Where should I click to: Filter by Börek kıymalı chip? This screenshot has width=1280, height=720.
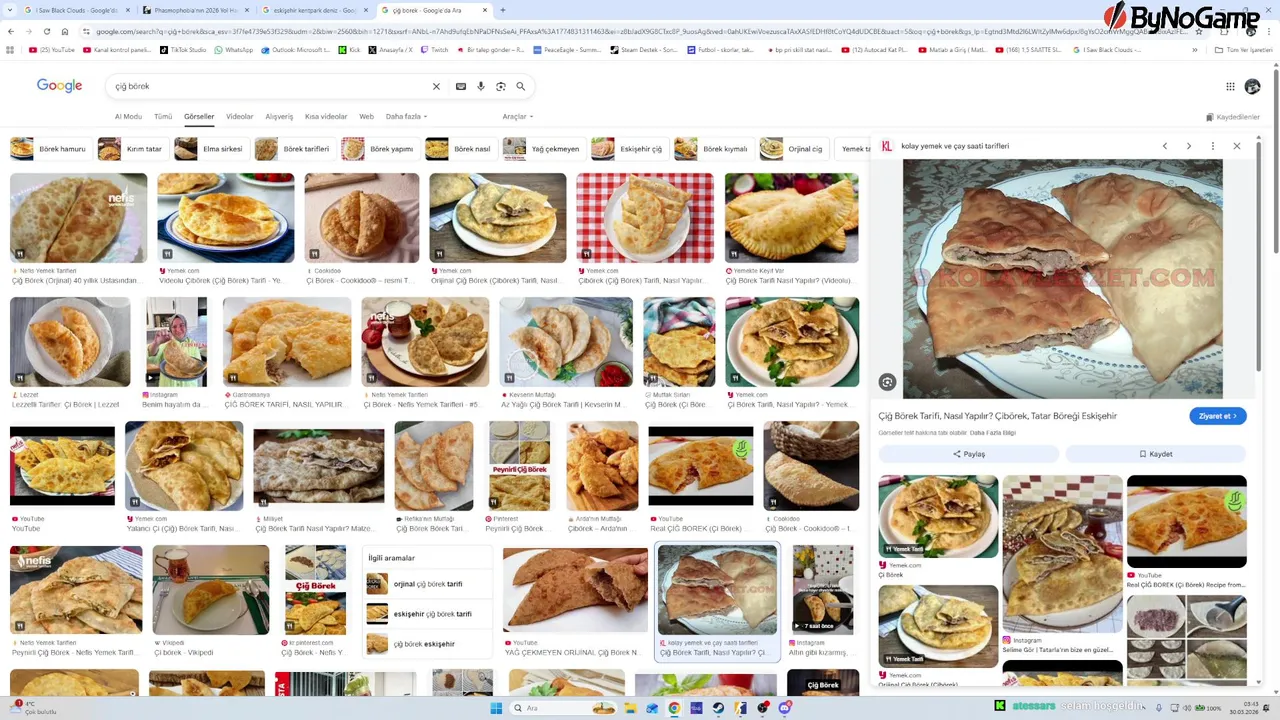[712, 149]
